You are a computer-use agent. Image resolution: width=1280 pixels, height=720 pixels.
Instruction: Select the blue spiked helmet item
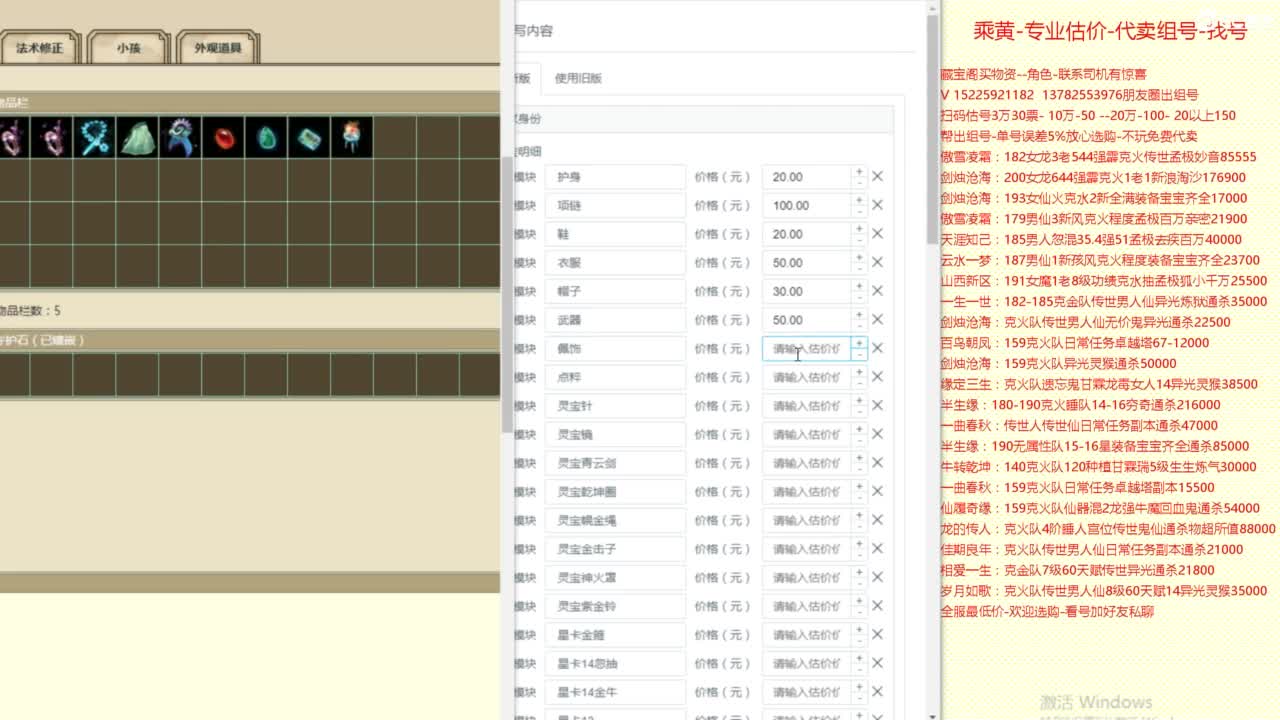(181, 137)
